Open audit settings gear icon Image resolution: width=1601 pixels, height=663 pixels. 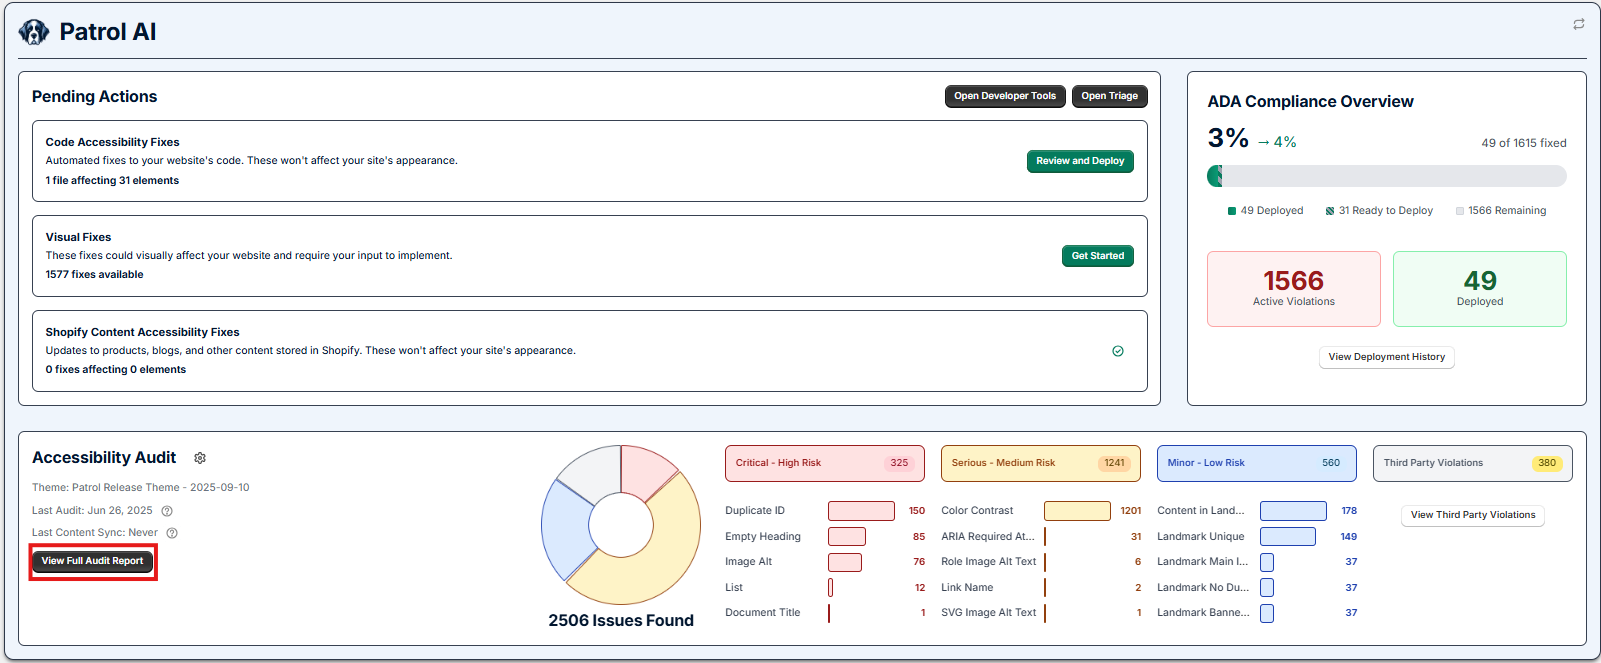point(200,458)
